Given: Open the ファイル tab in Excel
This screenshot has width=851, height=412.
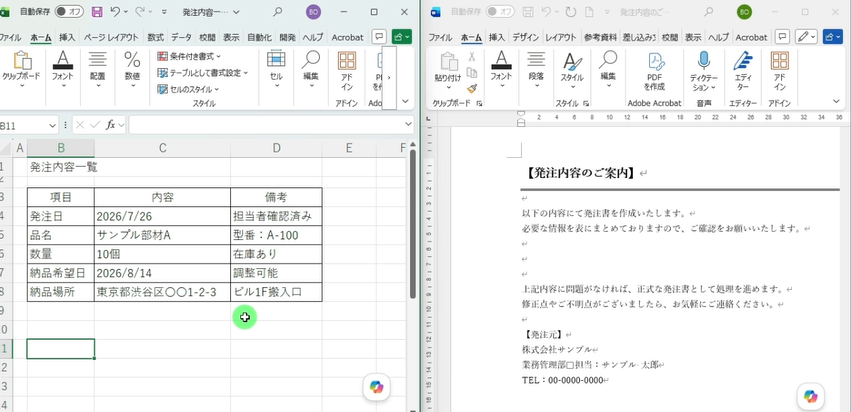Looking at the screenshot, I should (10, 37).
